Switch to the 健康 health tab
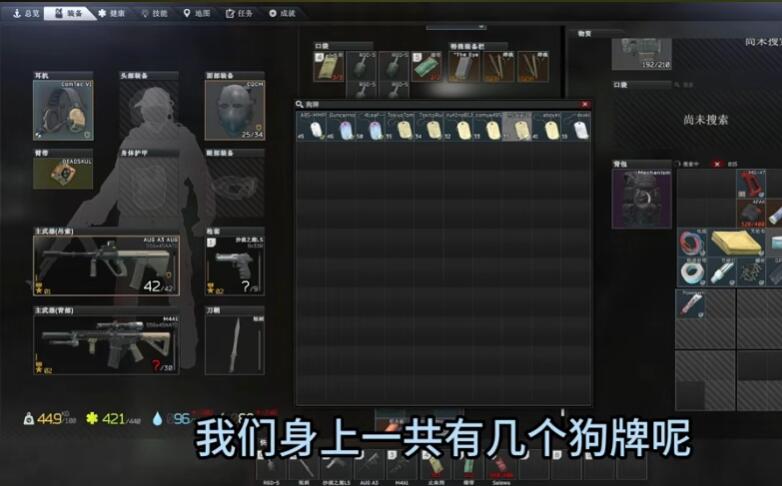Viewport: 782px width, 486px height. pyautogui.click(x=112, y=13)
